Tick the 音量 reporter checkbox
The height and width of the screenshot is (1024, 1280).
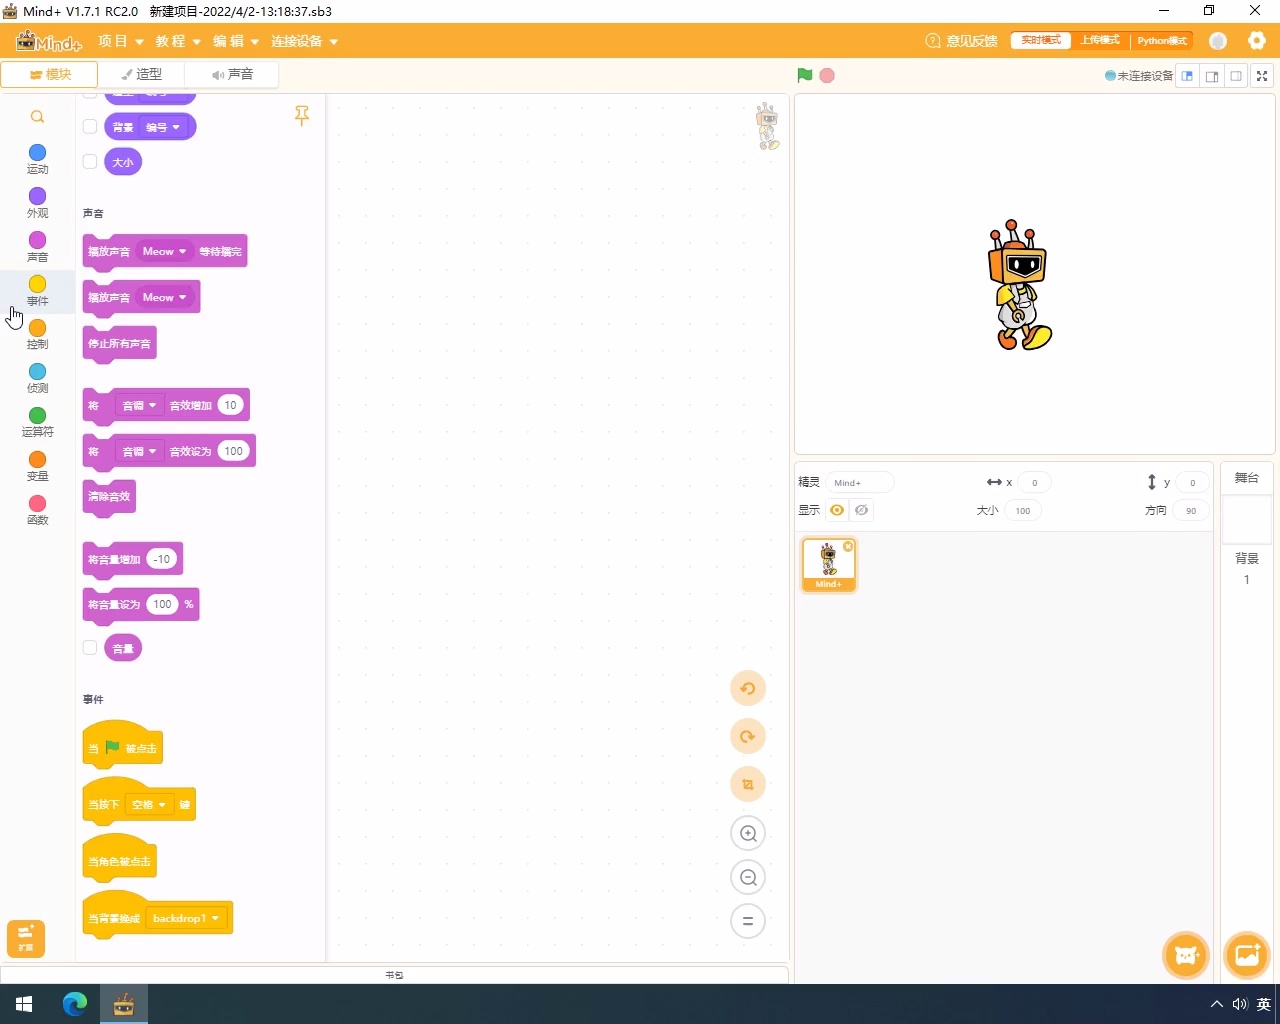pyautogui.click(x=90, y=648)
